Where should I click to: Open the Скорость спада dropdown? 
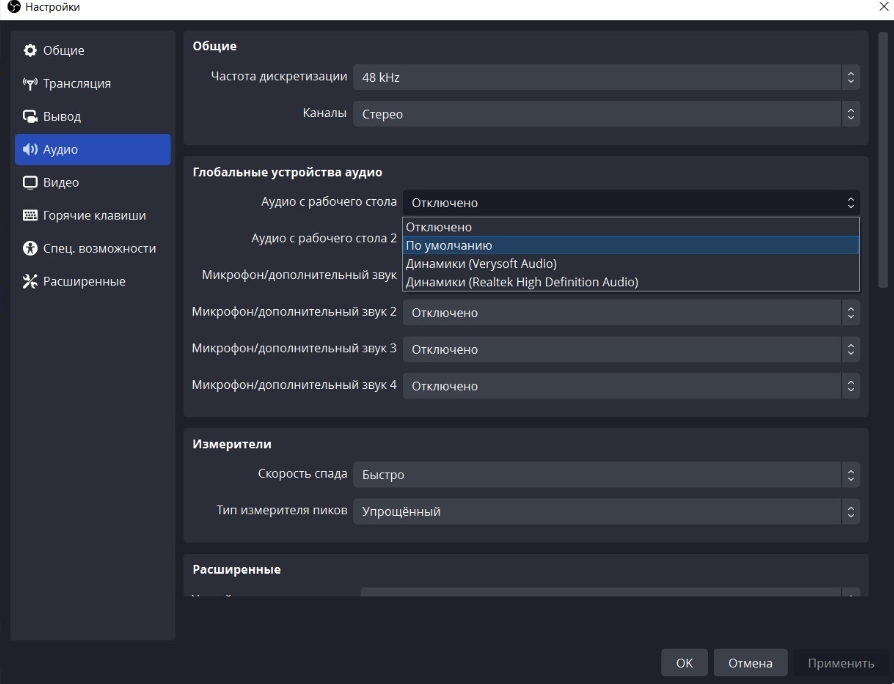605,475
